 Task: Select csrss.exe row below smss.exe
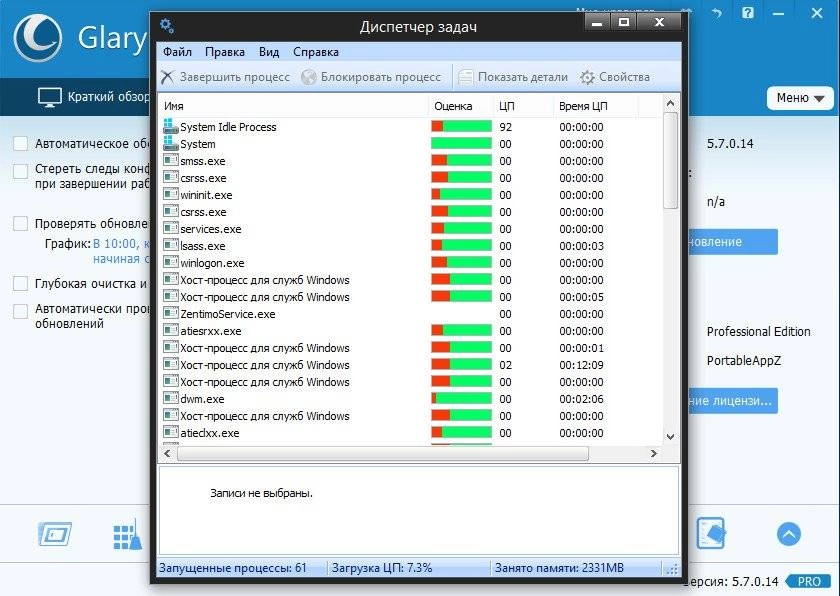click(410, 178)
